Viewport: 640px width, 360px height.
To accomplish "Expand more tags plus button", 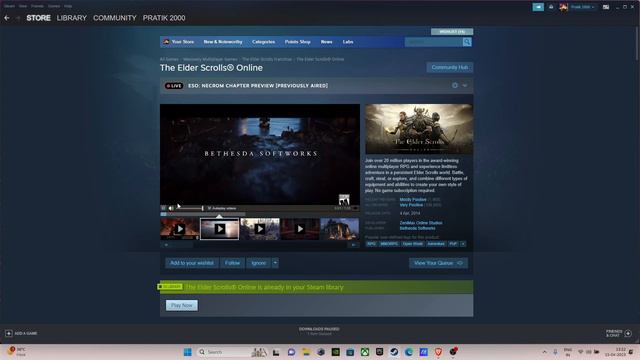I will (x=463, y=244).
